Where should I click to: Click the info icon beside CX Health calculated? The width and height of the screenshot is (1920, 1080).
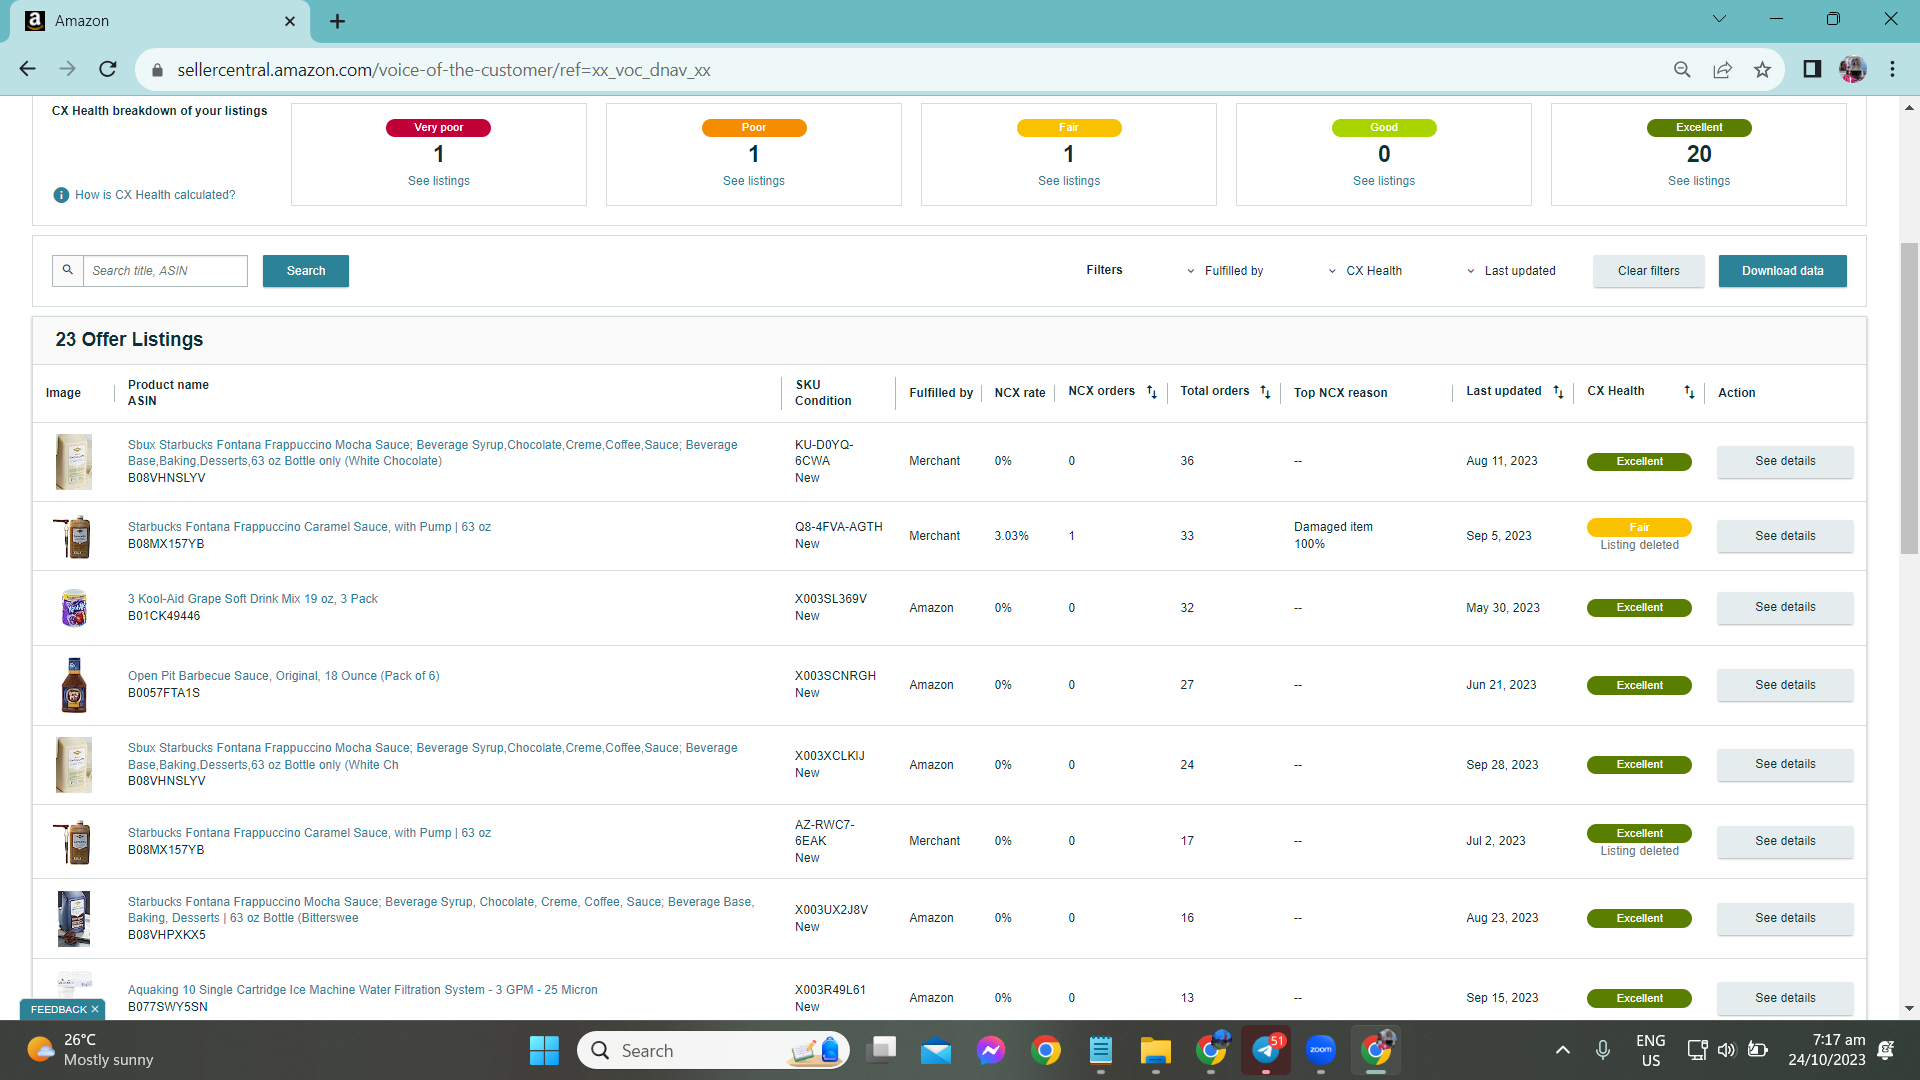click(x=61, y=195)
